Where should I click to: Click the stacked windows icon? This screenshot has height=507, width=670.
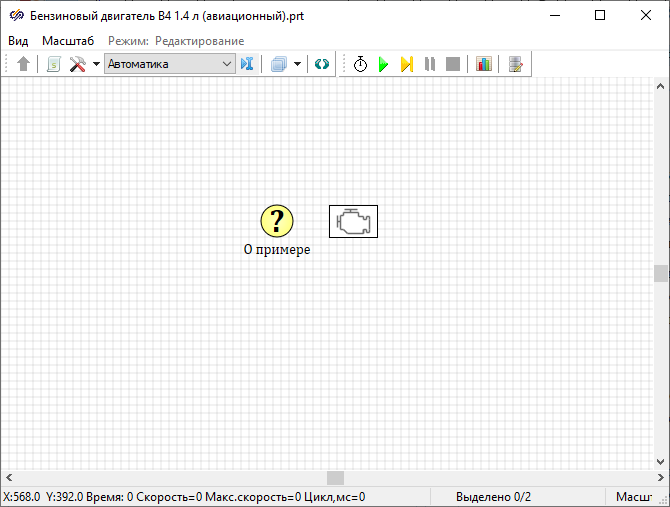(279, 64)
